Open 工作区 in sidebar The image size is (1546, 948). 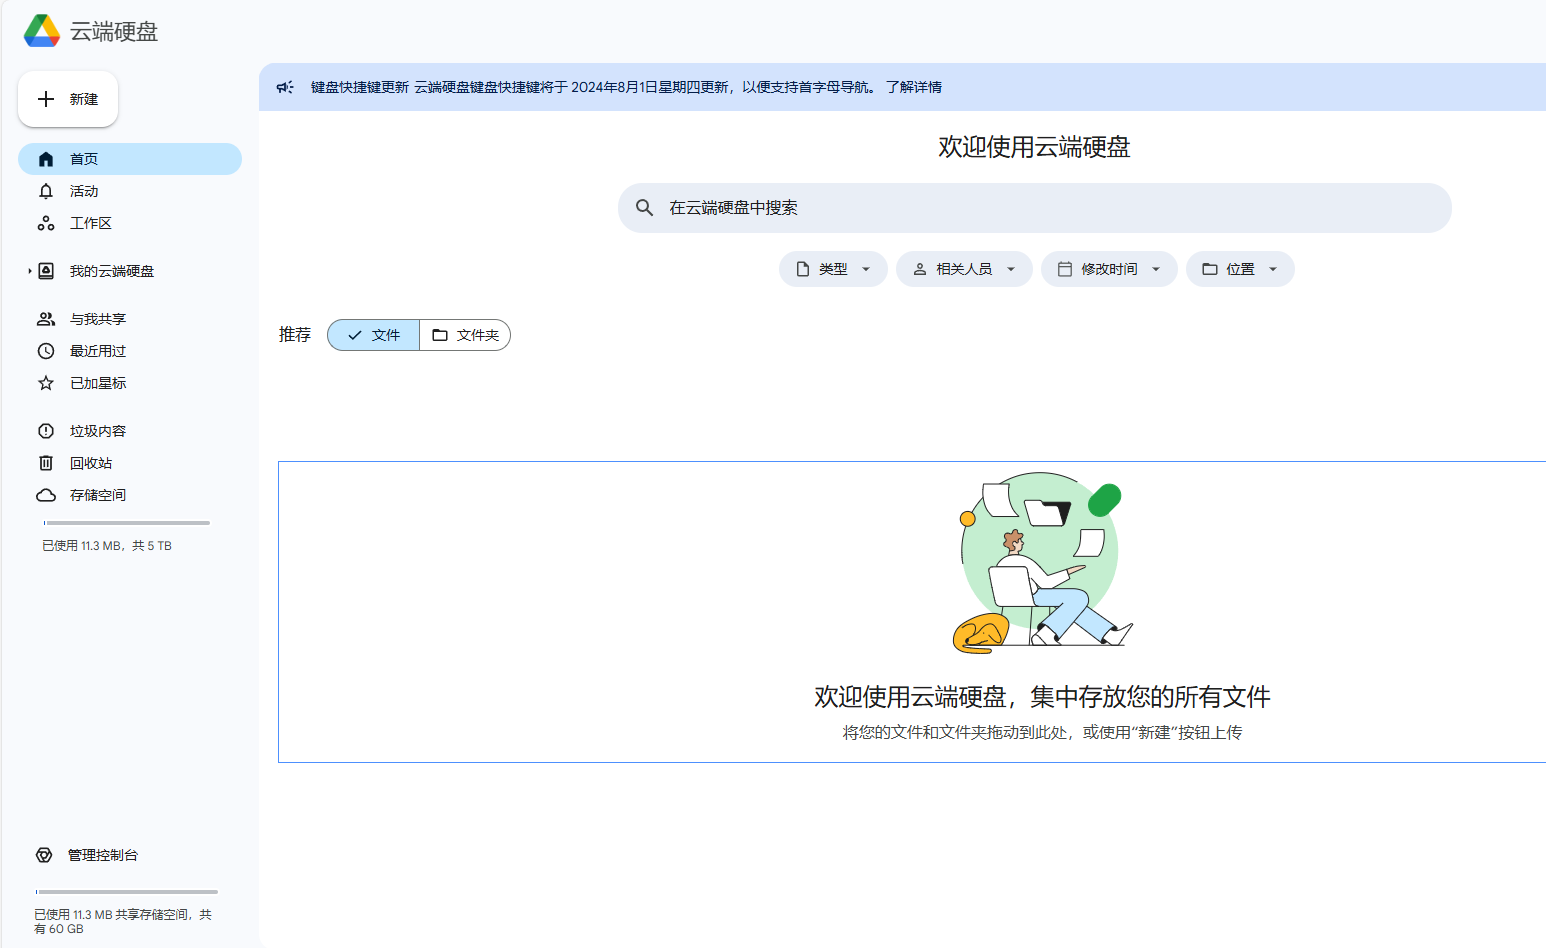pyautogui.click(x=130, y=223)
